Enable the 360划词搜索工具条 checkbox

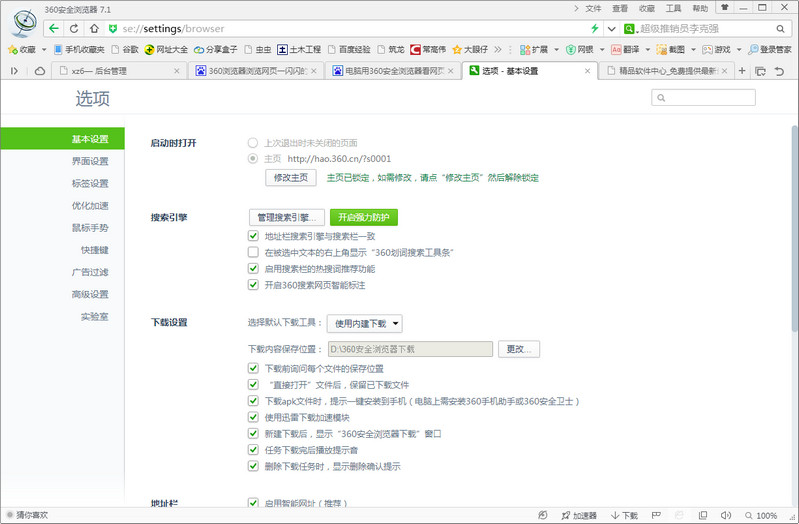(253, 253)
